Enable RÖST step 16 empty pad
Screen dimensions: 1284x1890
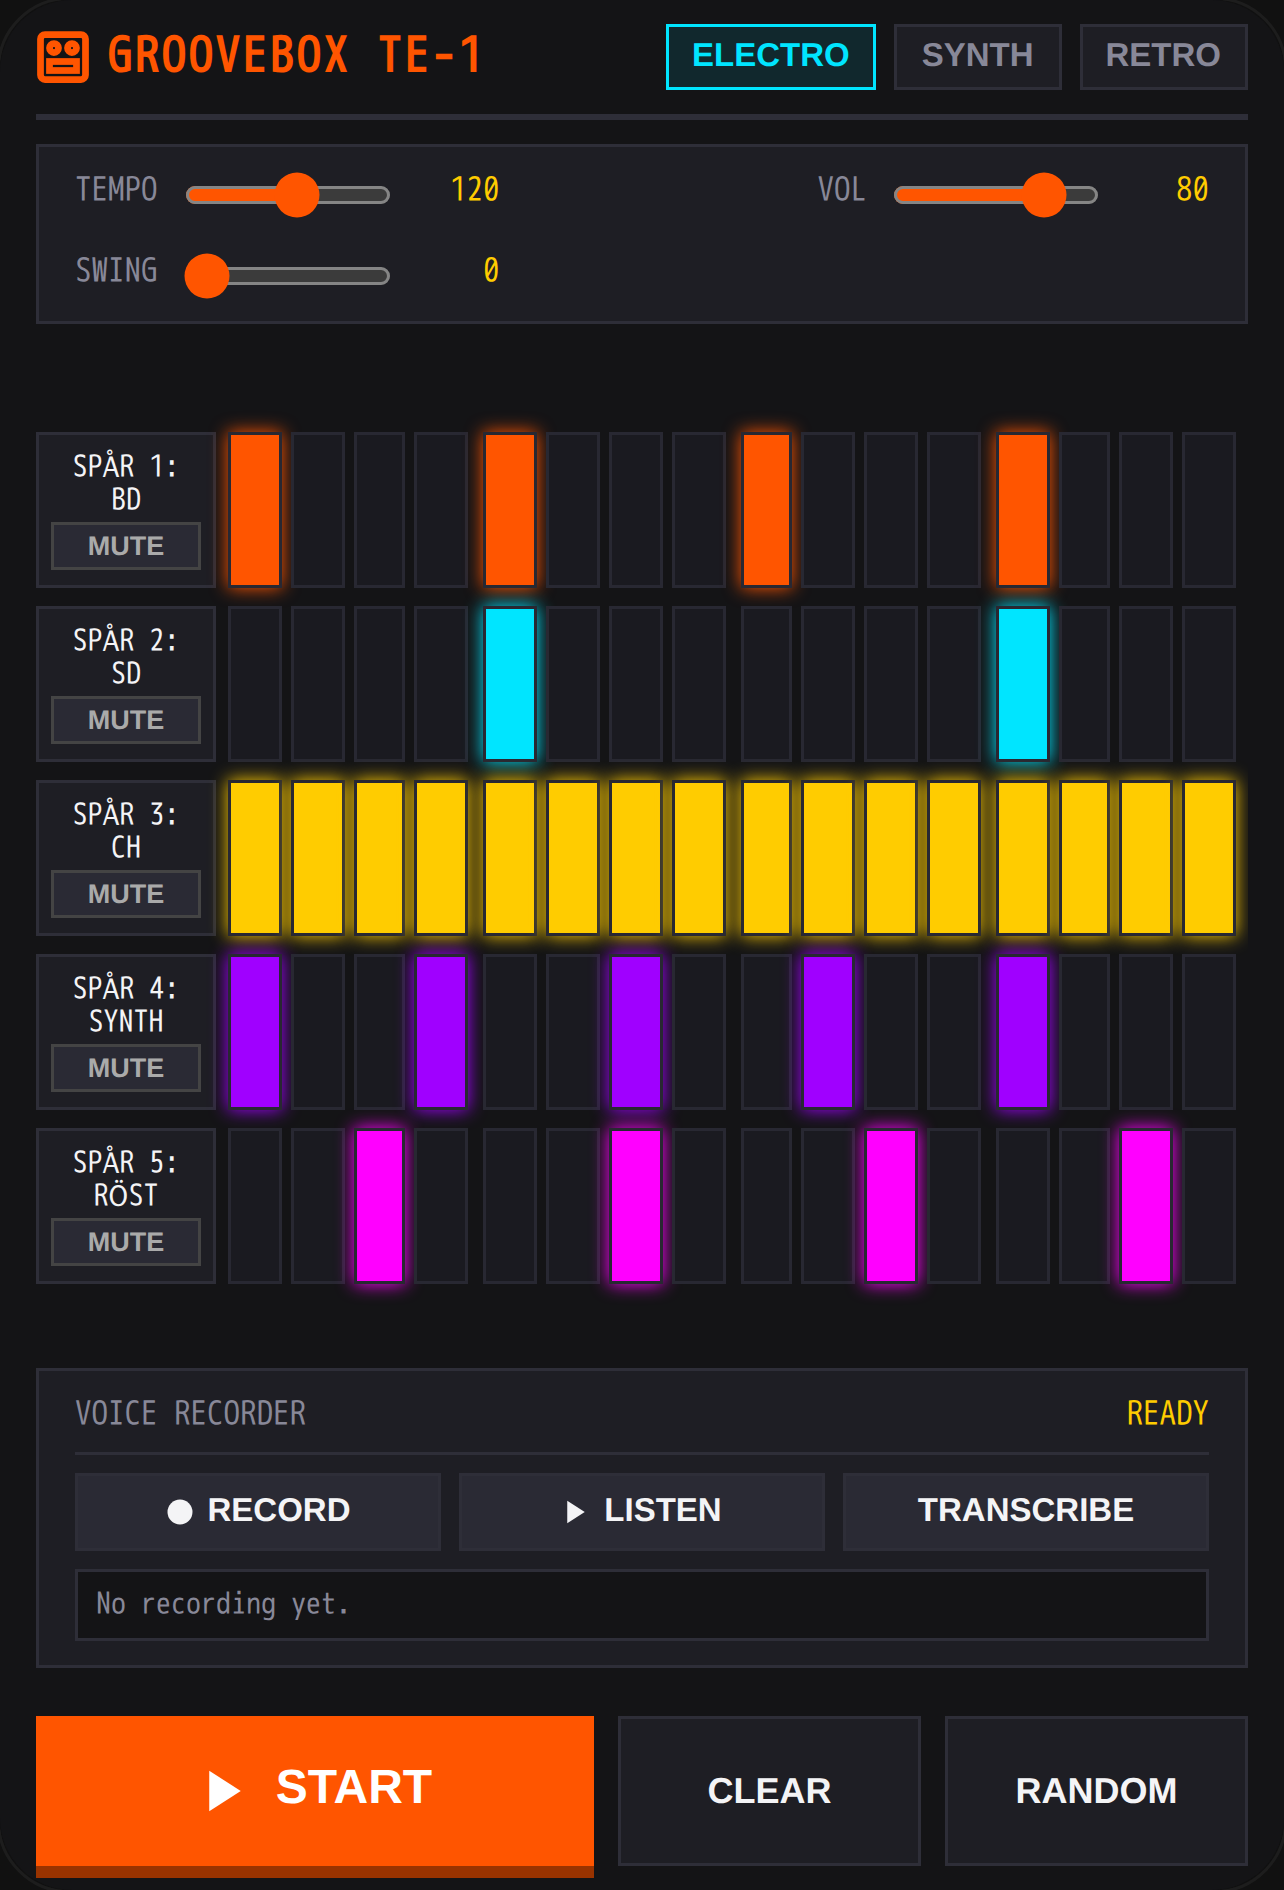point(1209,1206)
